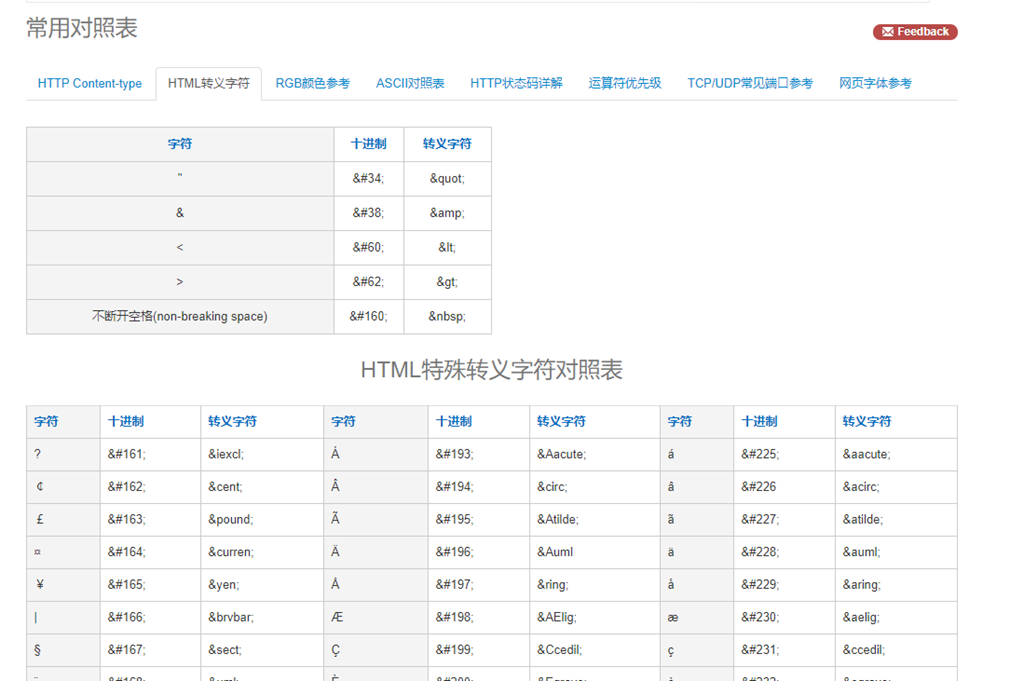The image size is (1024, 681).
Task: Click the 常用对照表 page title
Action: [x=82, y=28]
